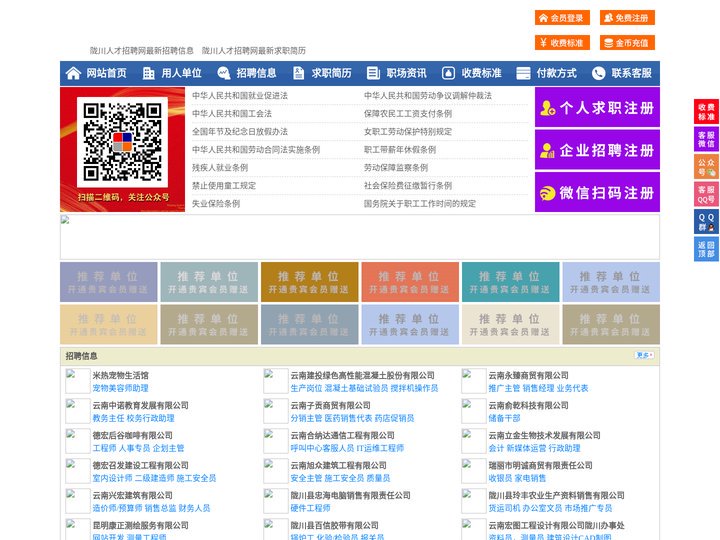Open job listing 宠物美容师助理

point(120,388)
